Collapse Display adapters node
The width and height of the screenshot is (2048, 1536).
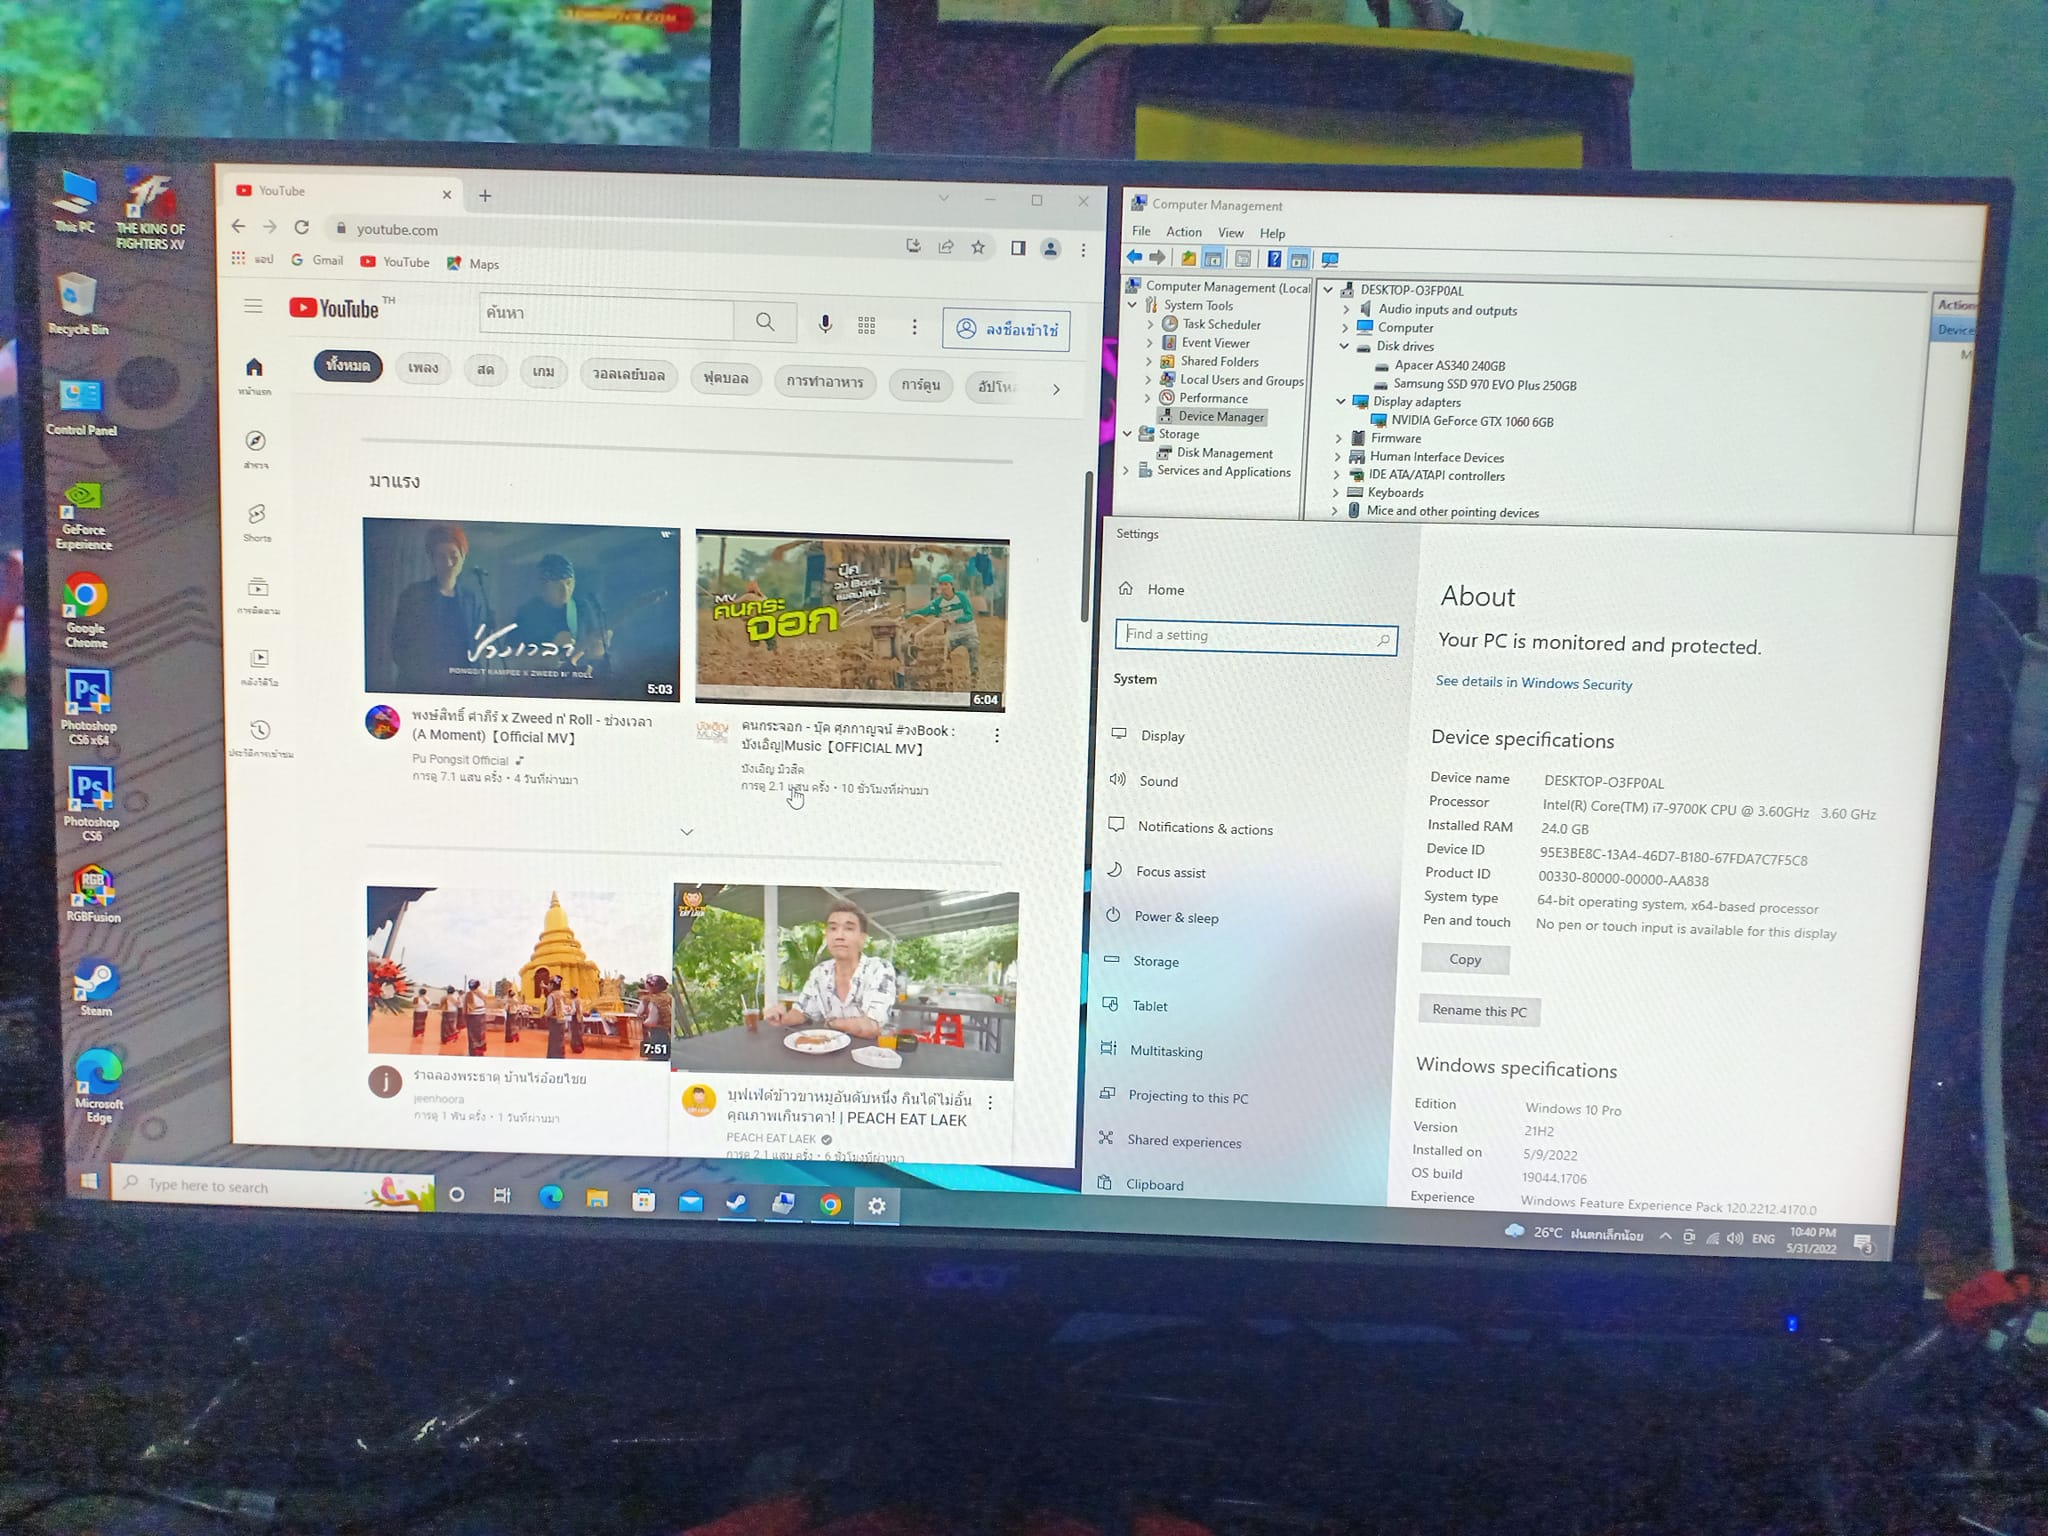pos(1341,401)
